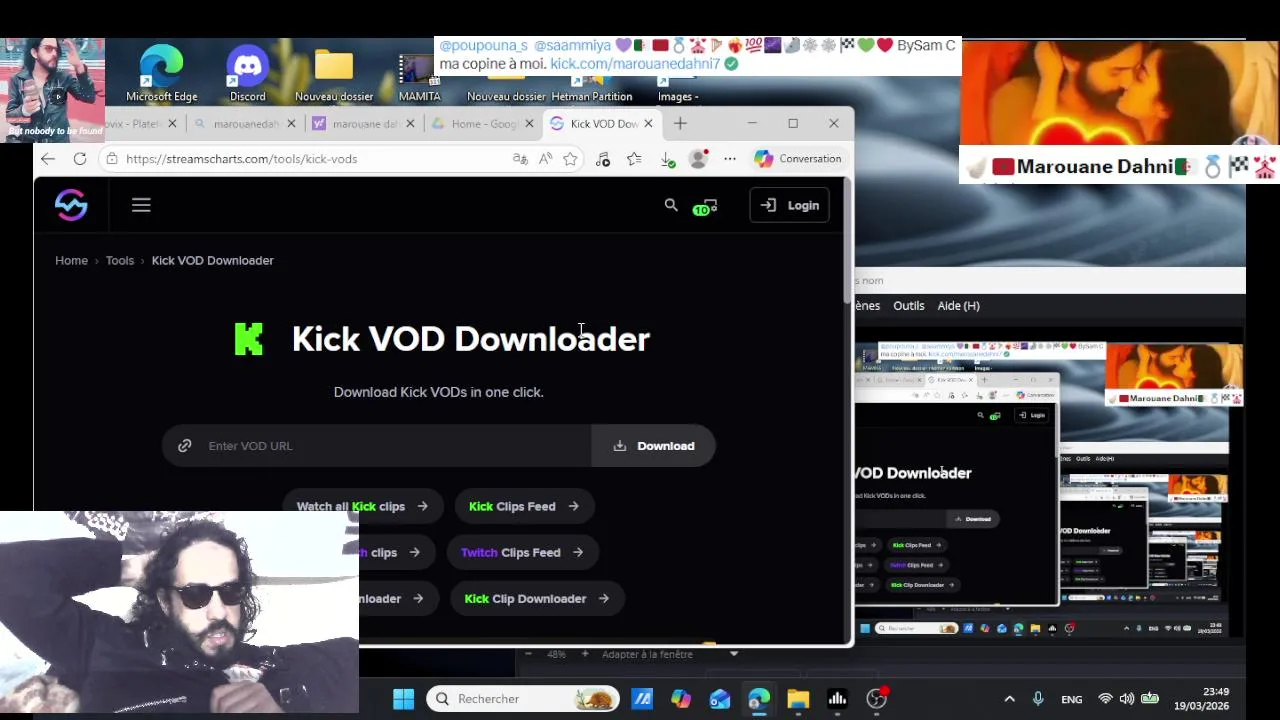Image resolution: width=1280 pixels, height=720 pixels.
Task: Click the taskbar Rechercher search box
Action: pyautogui.click(x=524, y=699)
